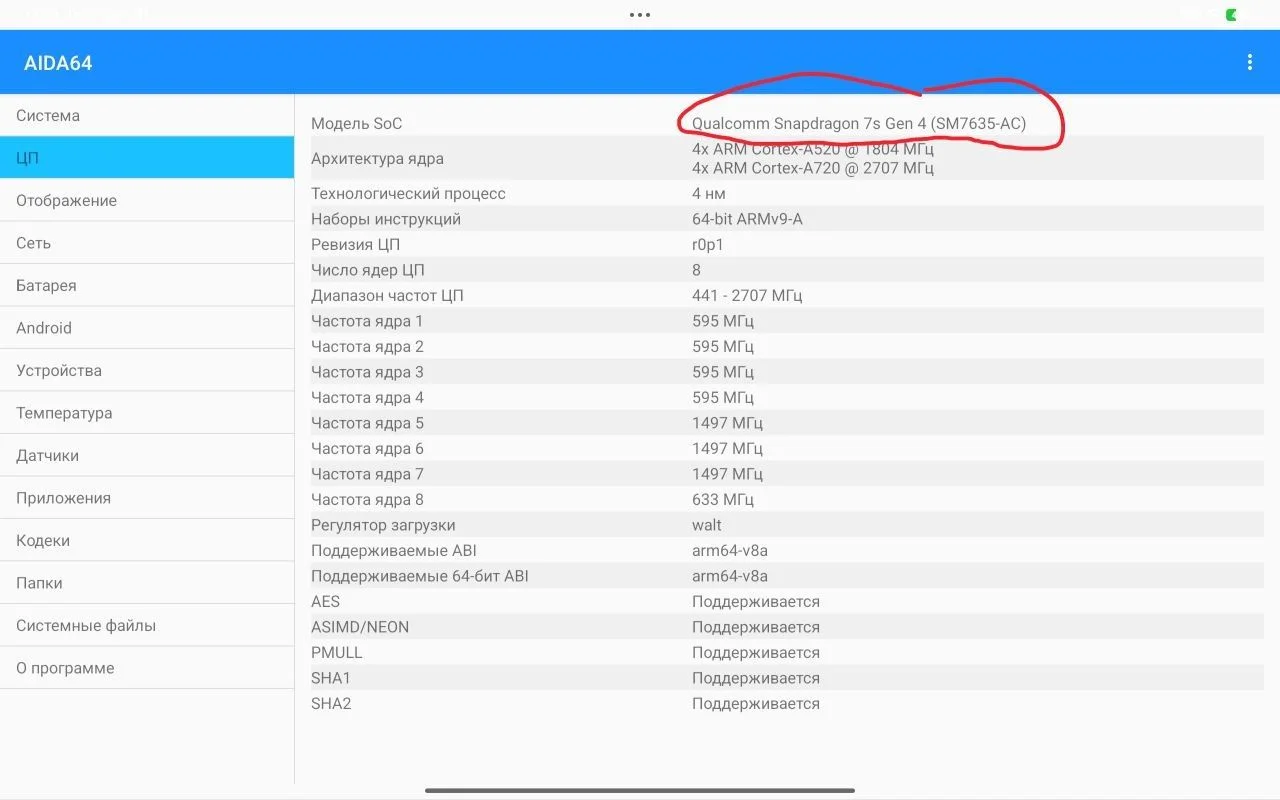Open the Сеть section
The height and width of the screenshot is (800, 1280).
pyautogui.click(x=147, y=243)
